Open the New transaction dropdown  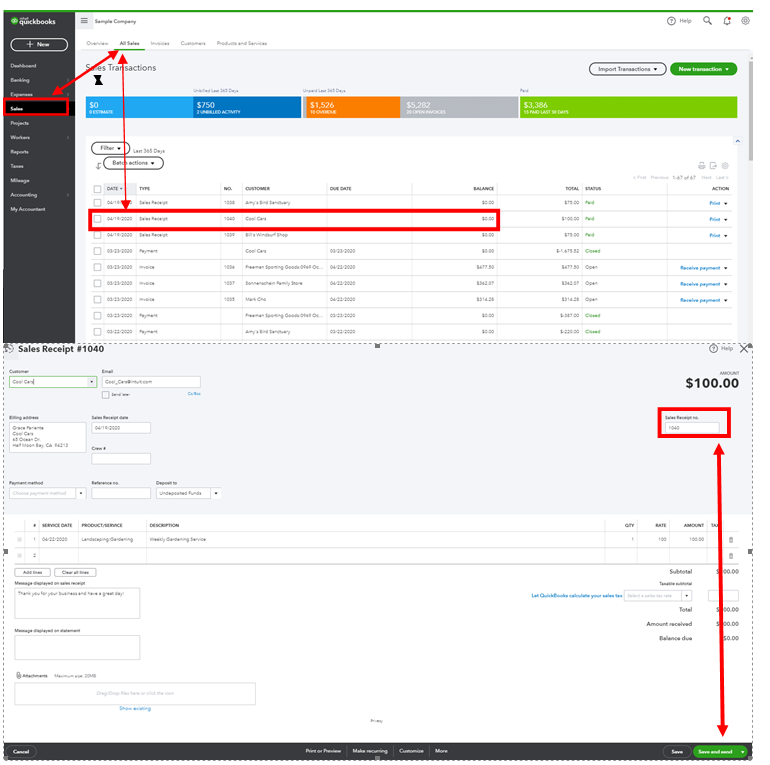pyautogui.click(x=703, y=69)
